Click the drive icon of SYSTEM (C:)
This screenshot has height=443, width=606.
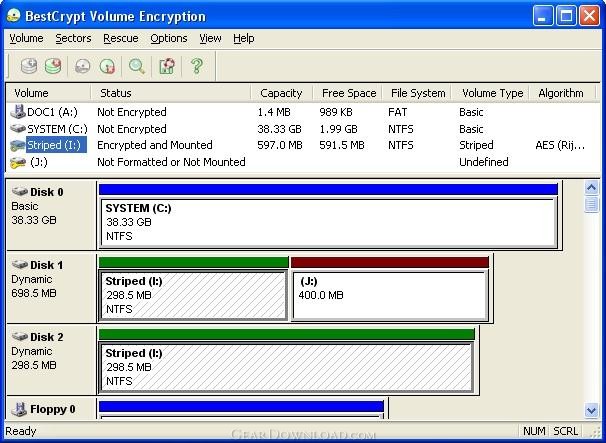pyautogui.click(x=18, y=128)
